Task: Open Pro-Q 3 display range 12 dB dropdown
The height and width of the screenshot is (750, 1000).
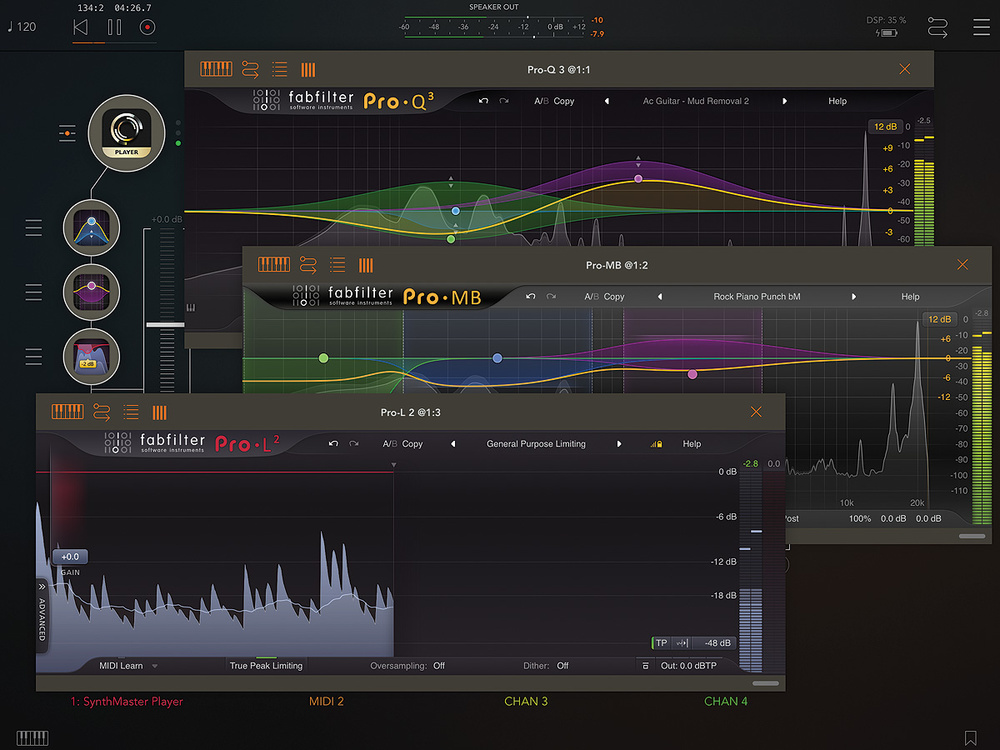Action: pos(885,126)
